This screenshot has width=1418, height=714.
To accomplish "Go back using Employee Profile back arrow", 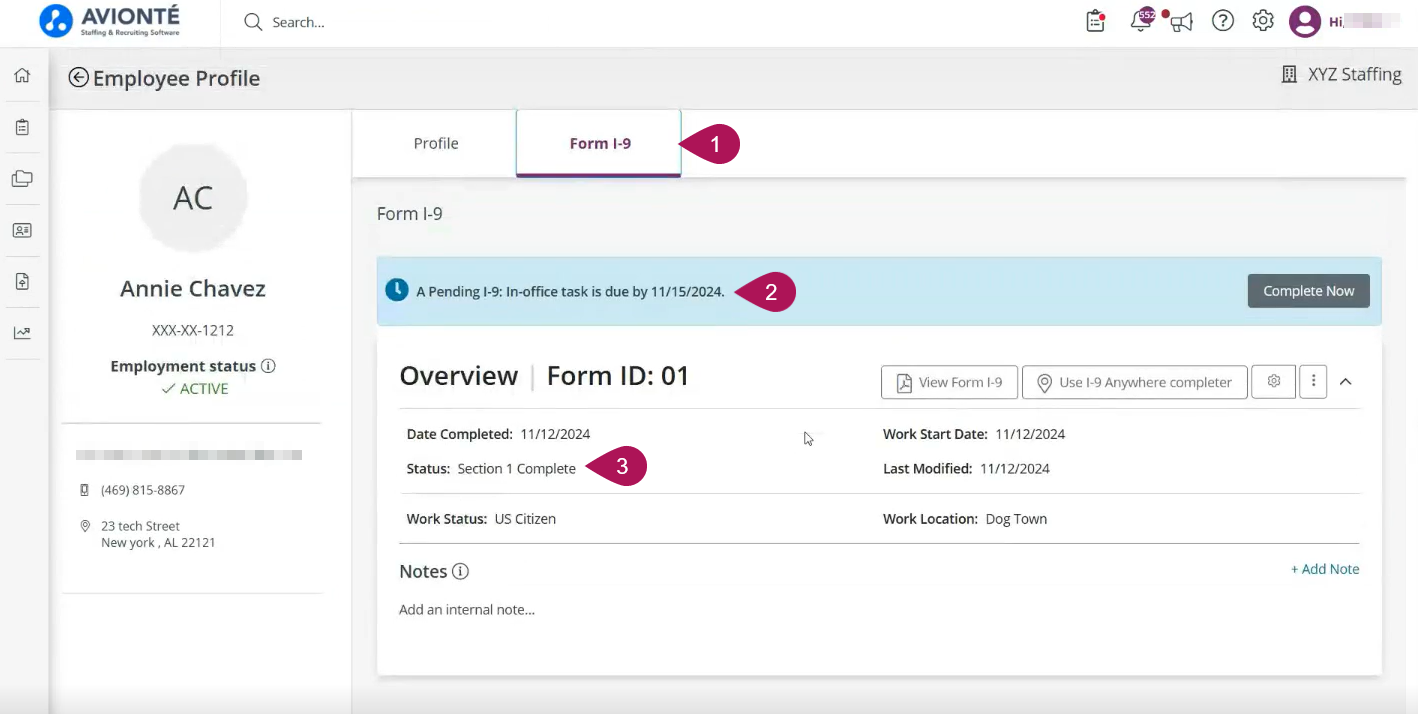I will [78, 78].
